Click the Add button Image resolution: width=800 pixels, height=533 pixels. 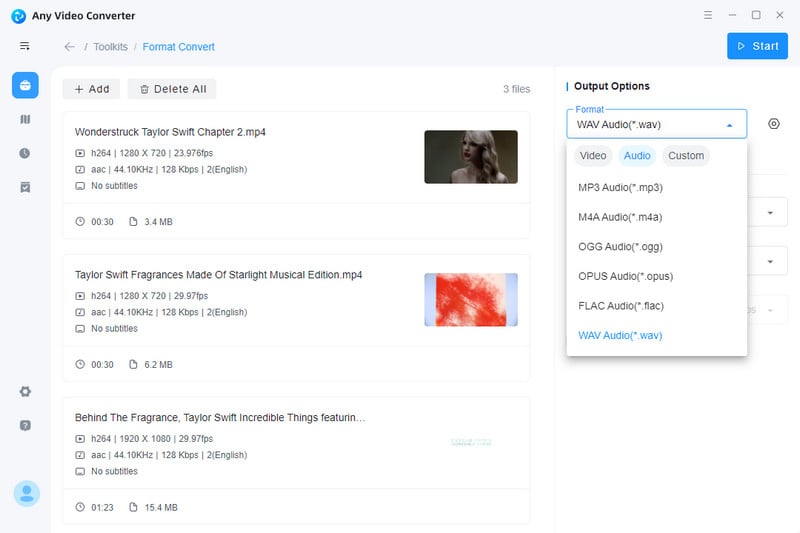pos(91,89)
